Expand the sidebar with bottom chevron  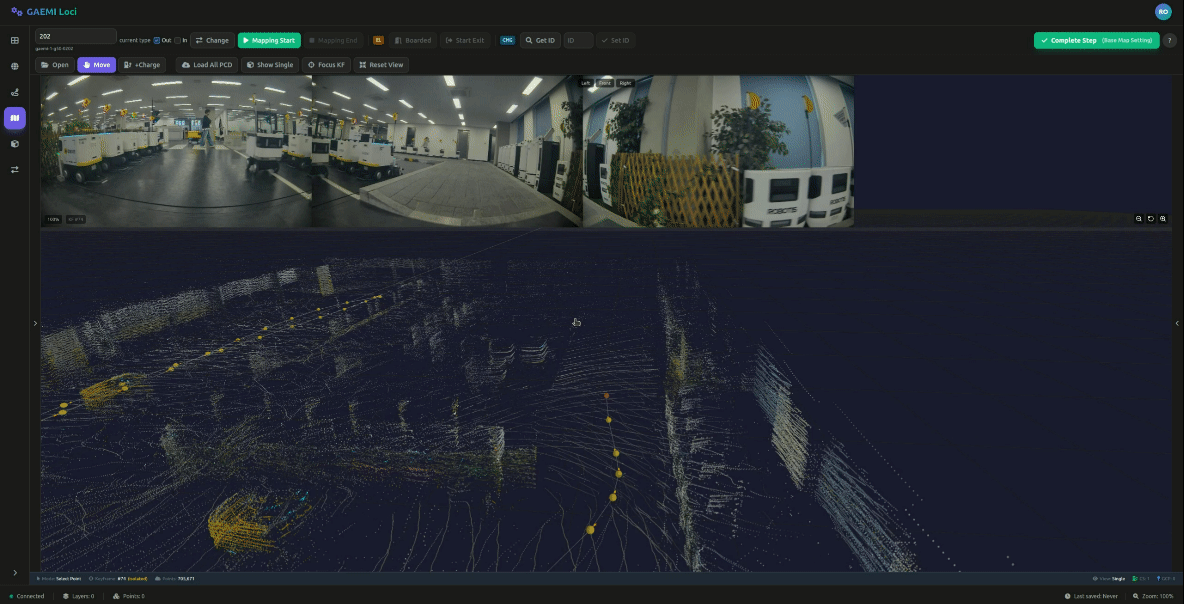click(14, 573)
